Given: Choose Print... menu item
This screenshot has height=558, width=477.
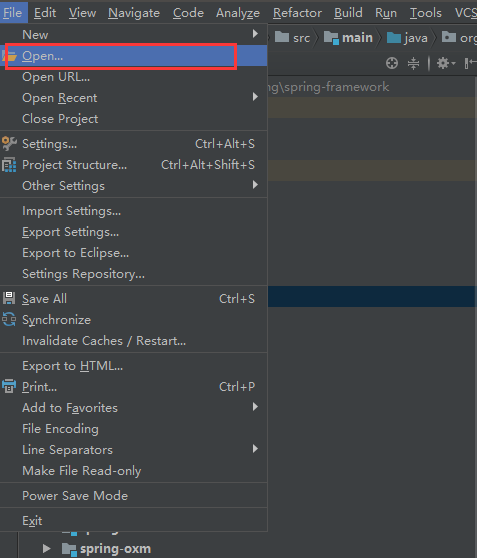Looking at the screenshot, I should point(133,387).
